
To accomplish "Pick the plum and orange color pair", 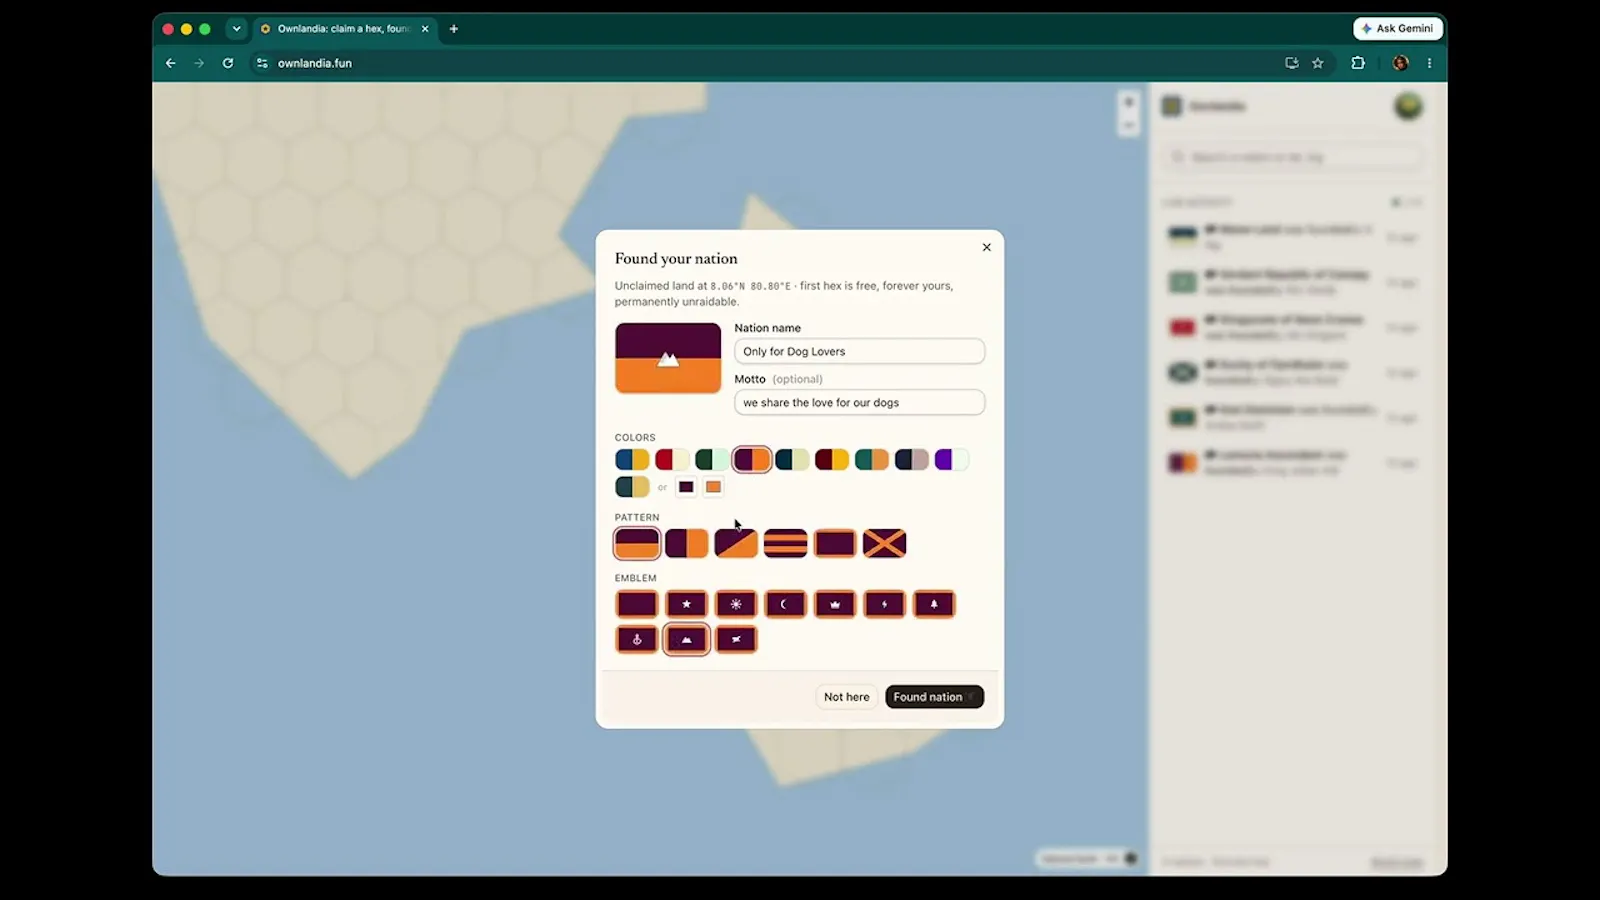I will [x=752, y=460].
